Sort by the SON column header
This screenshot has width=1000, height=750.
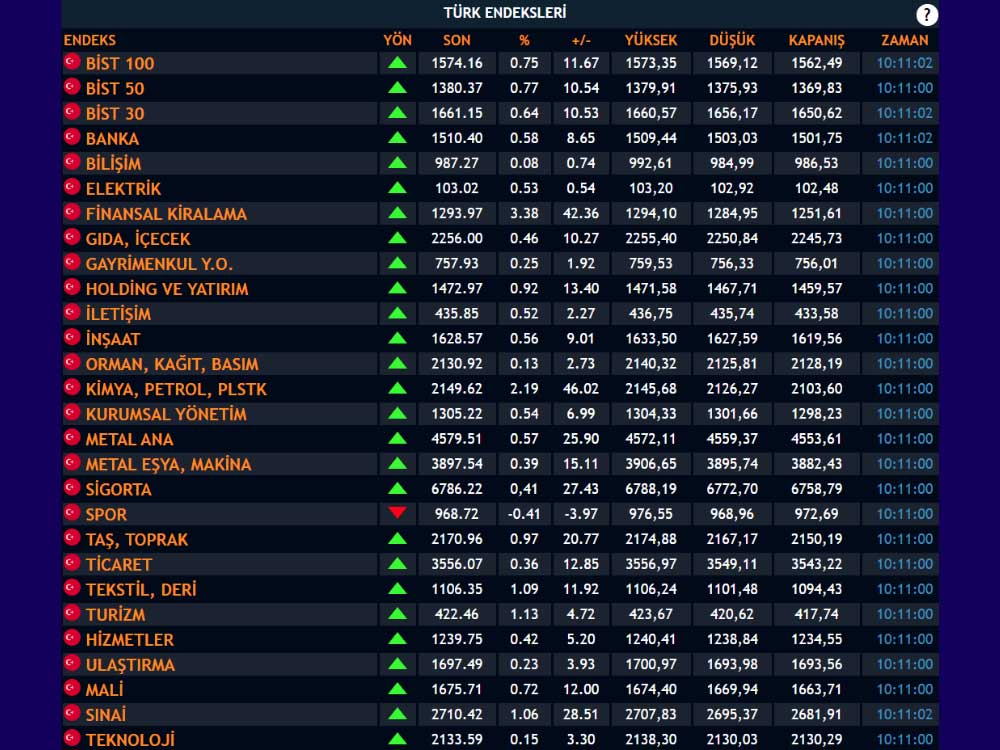pyautogui.click(x=457, y=40)
